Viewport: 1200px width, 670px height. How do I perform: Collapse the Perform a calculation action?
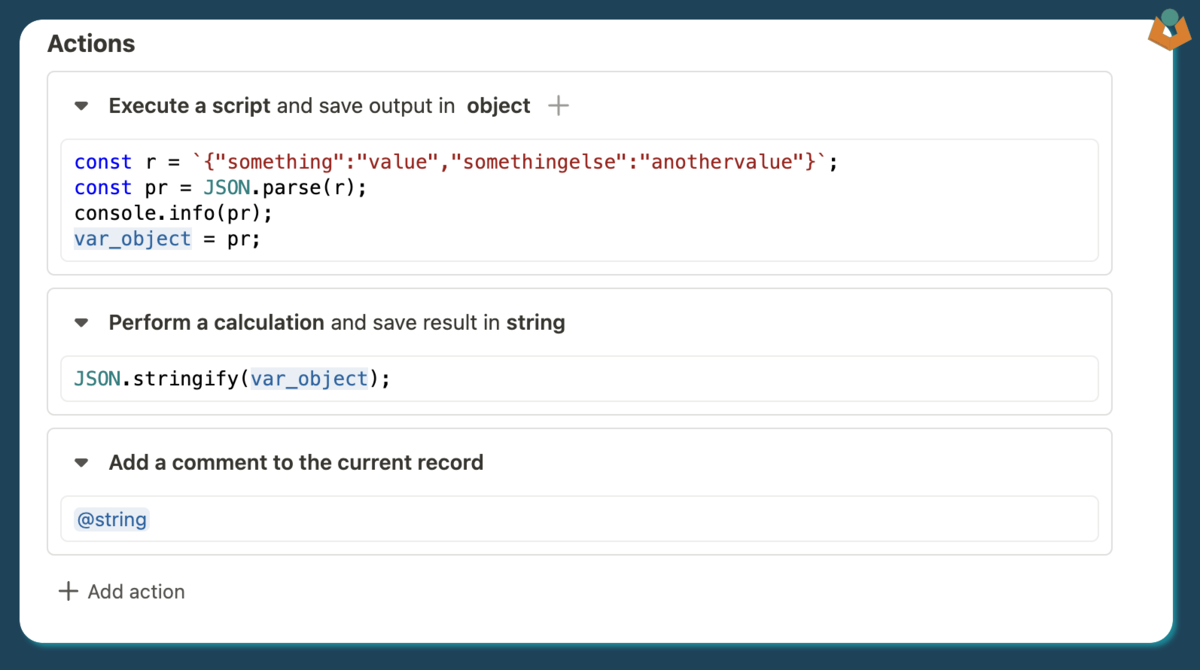click(x=82, y=322)
